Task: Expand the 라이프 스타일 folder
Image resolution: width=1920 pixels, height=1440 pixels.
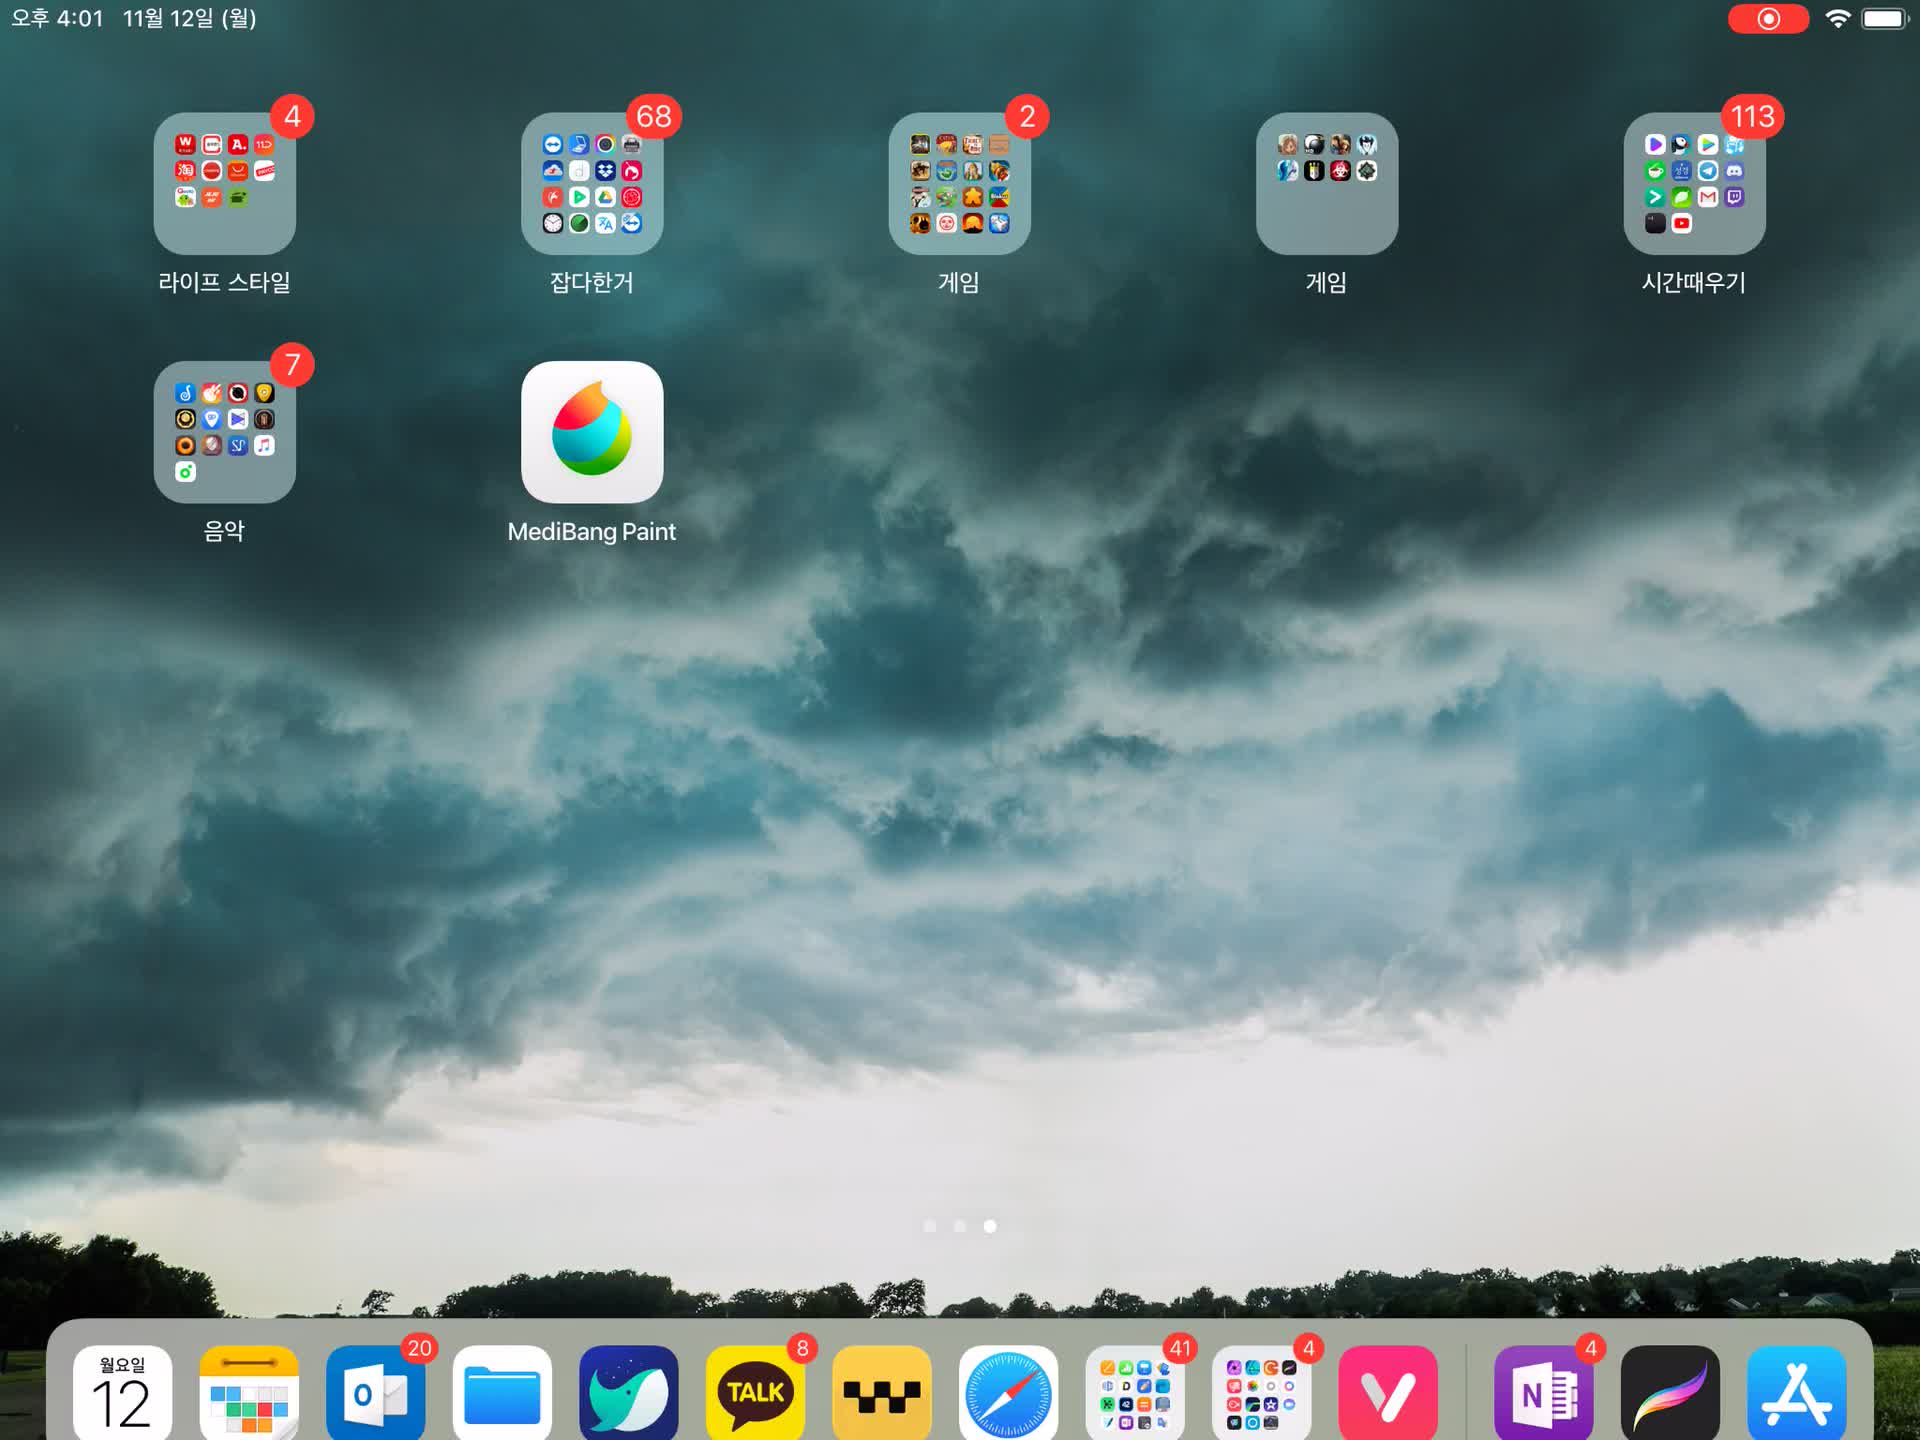Action: [224, 184]
